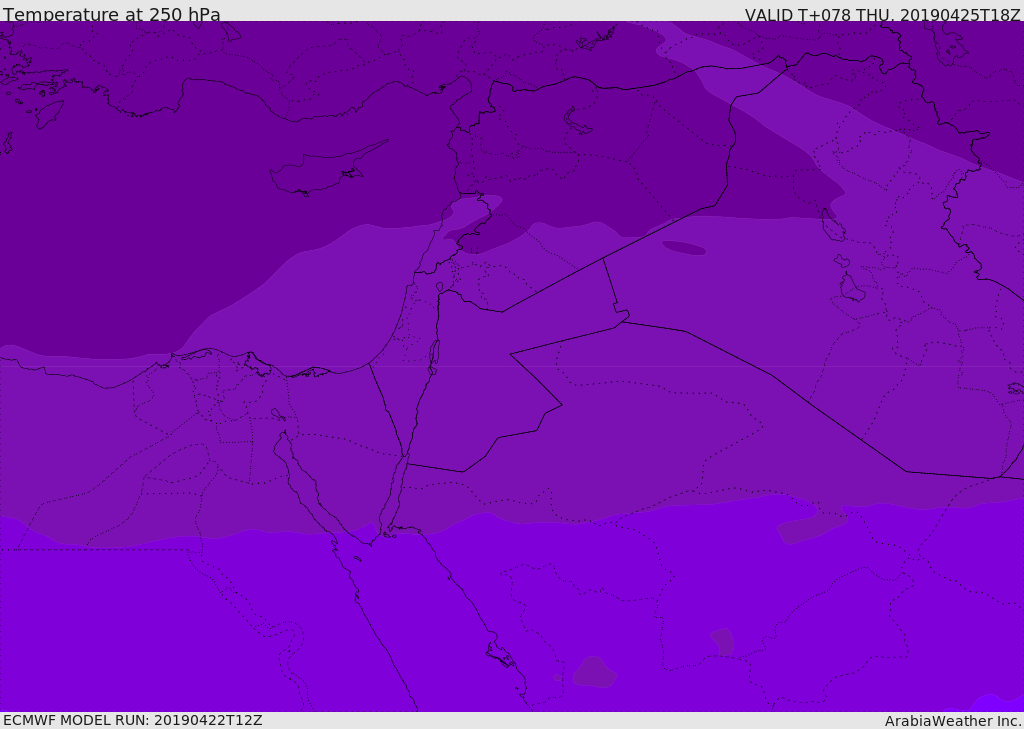Click the 'ArabiaWeather Inc.' credit text

coord(953,721)
